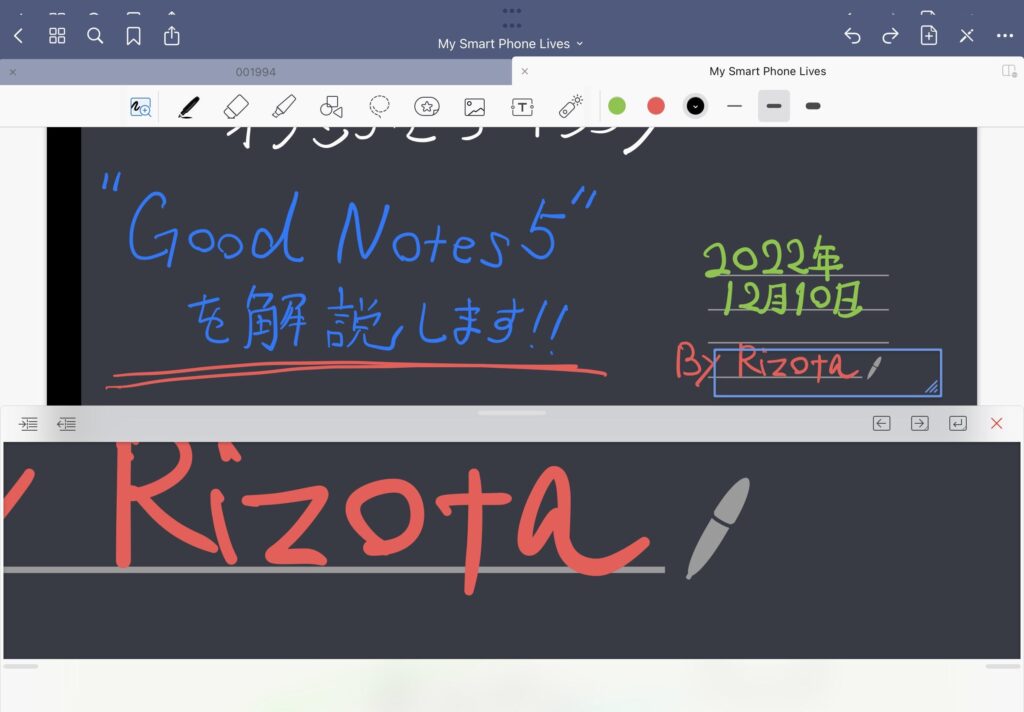Undo the last stroke
The image size is (1024, 712).
pos(852,35)
